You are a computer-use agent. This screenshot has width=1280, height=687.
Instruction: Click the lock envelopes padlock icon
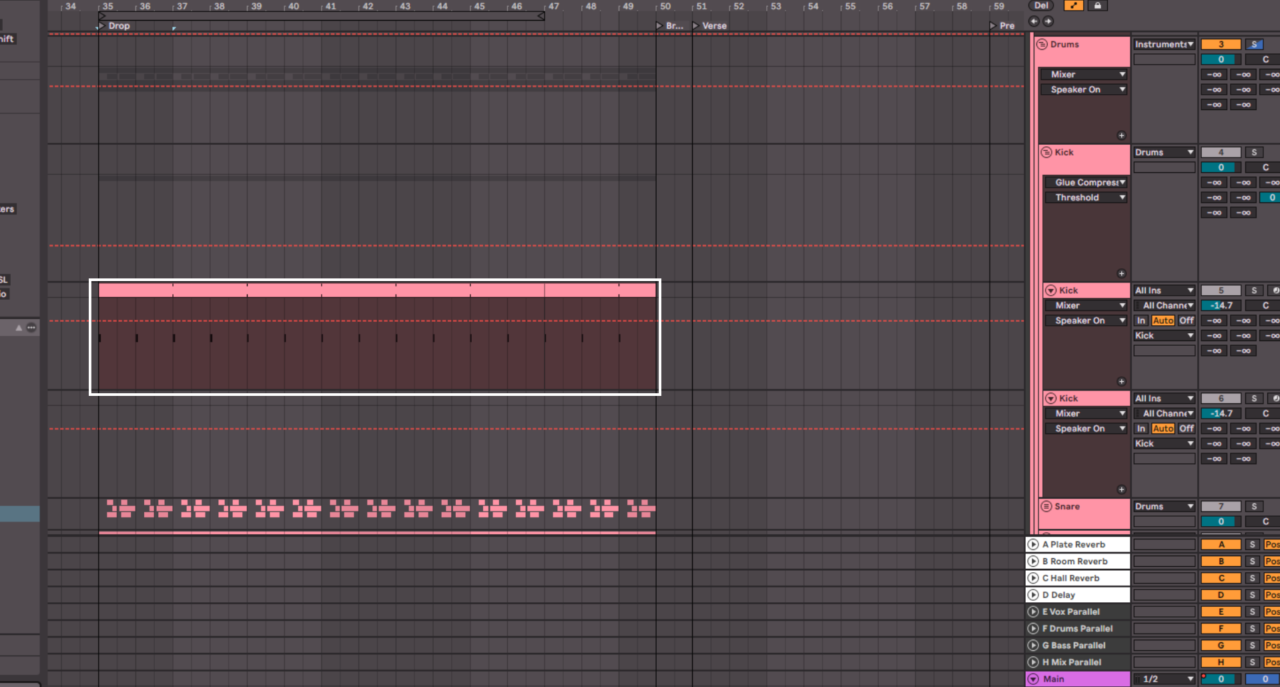1098,5
